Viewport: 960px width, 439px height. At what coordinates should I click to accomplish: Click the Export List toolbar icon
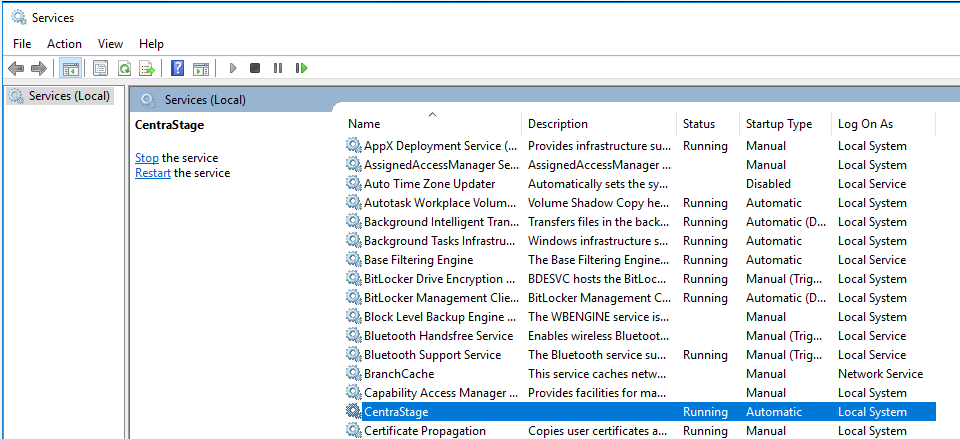147,68
